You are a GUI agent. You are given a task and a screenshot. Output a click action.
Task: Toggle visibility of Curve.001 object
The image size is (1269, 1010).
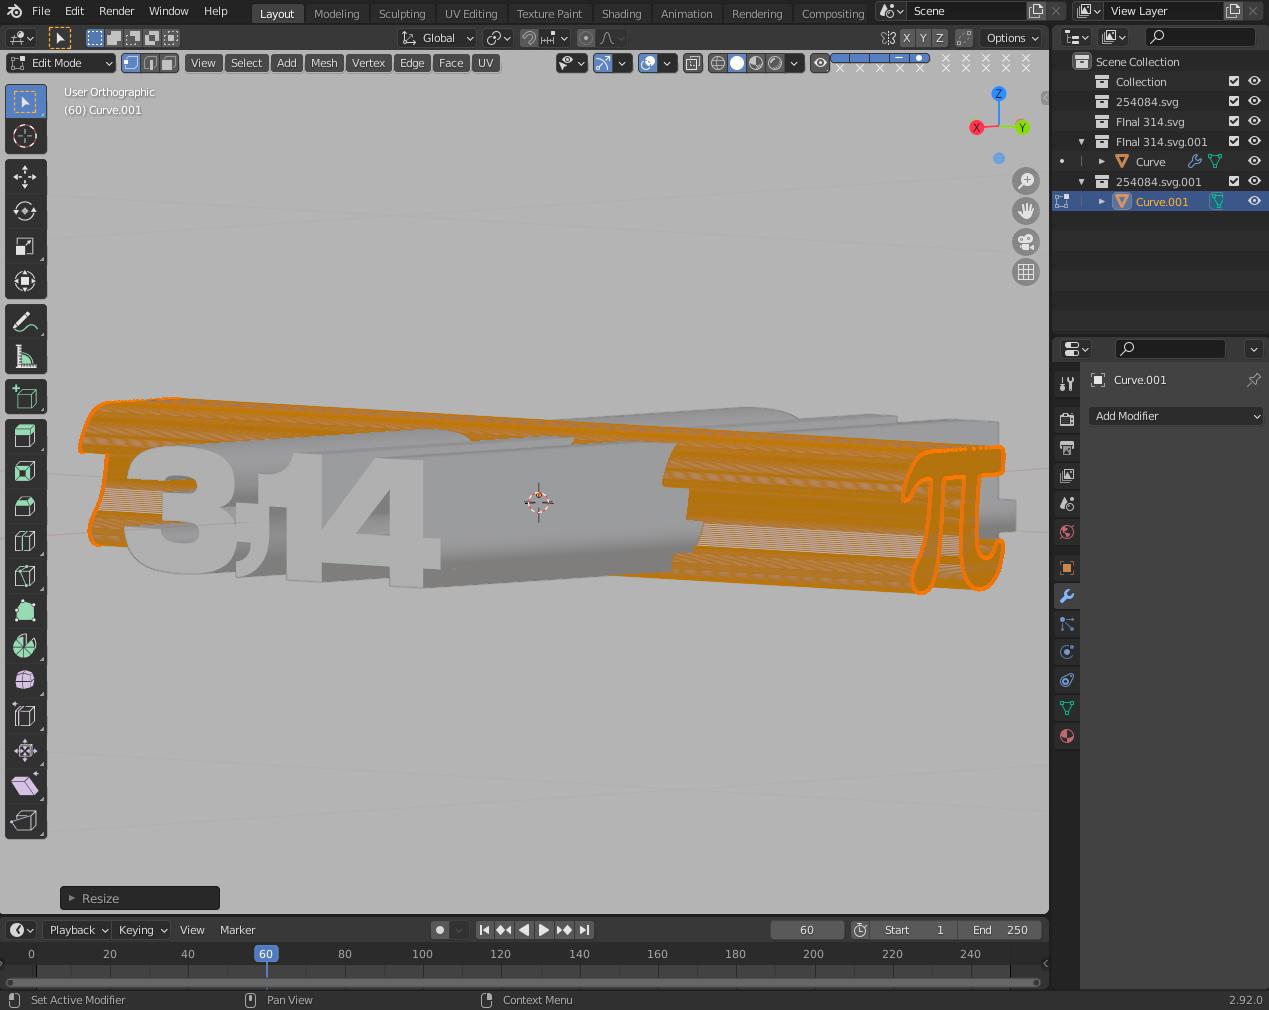pos(1254,201)
